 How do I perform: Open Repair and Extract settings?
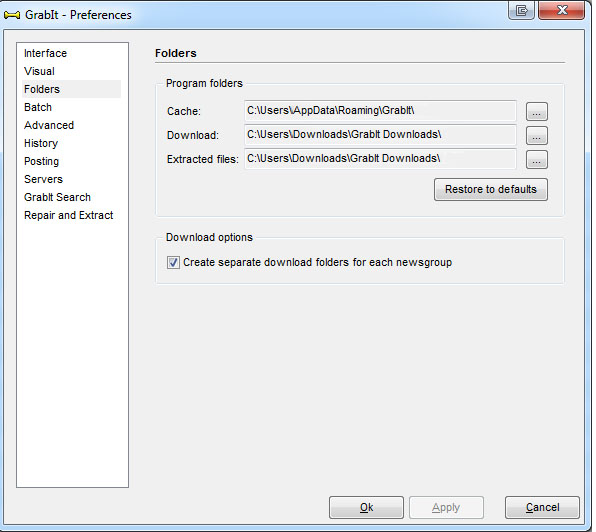[x=68, y=215]
